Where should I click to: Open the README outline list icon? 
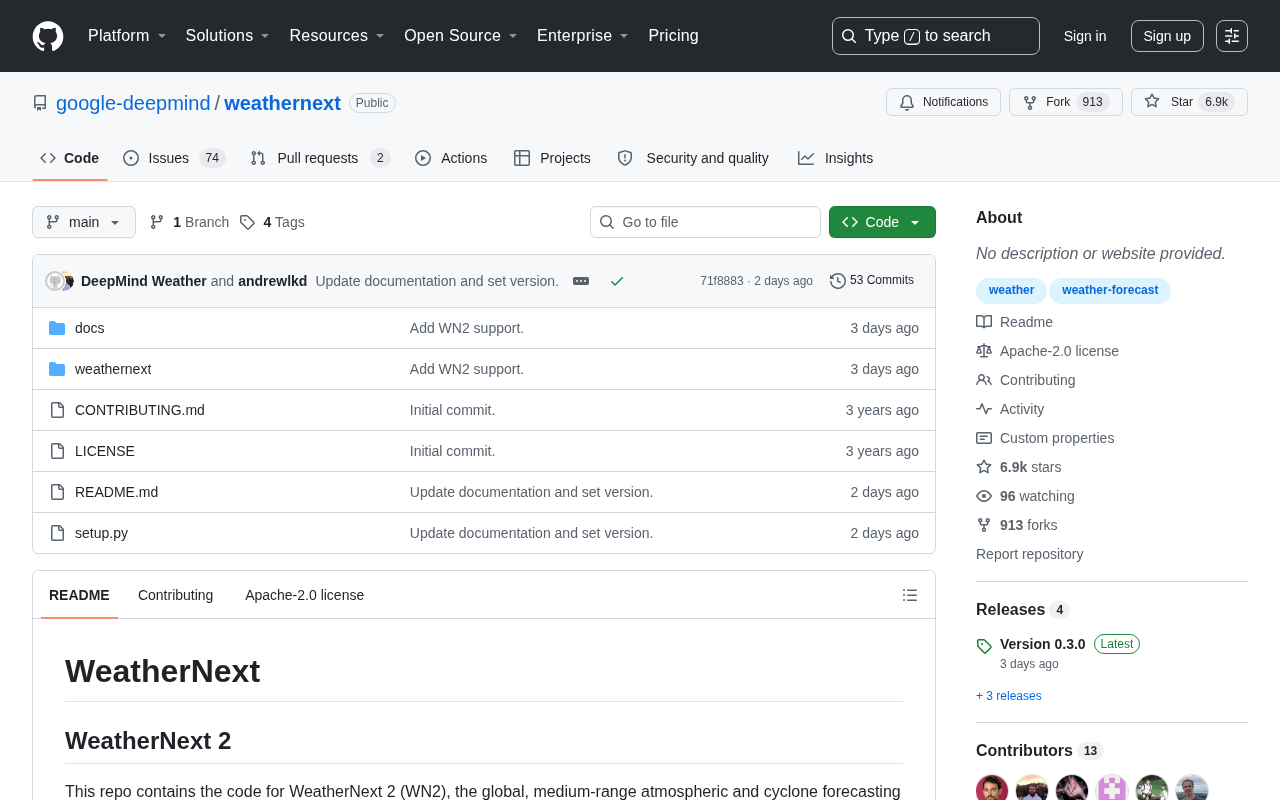910,595
